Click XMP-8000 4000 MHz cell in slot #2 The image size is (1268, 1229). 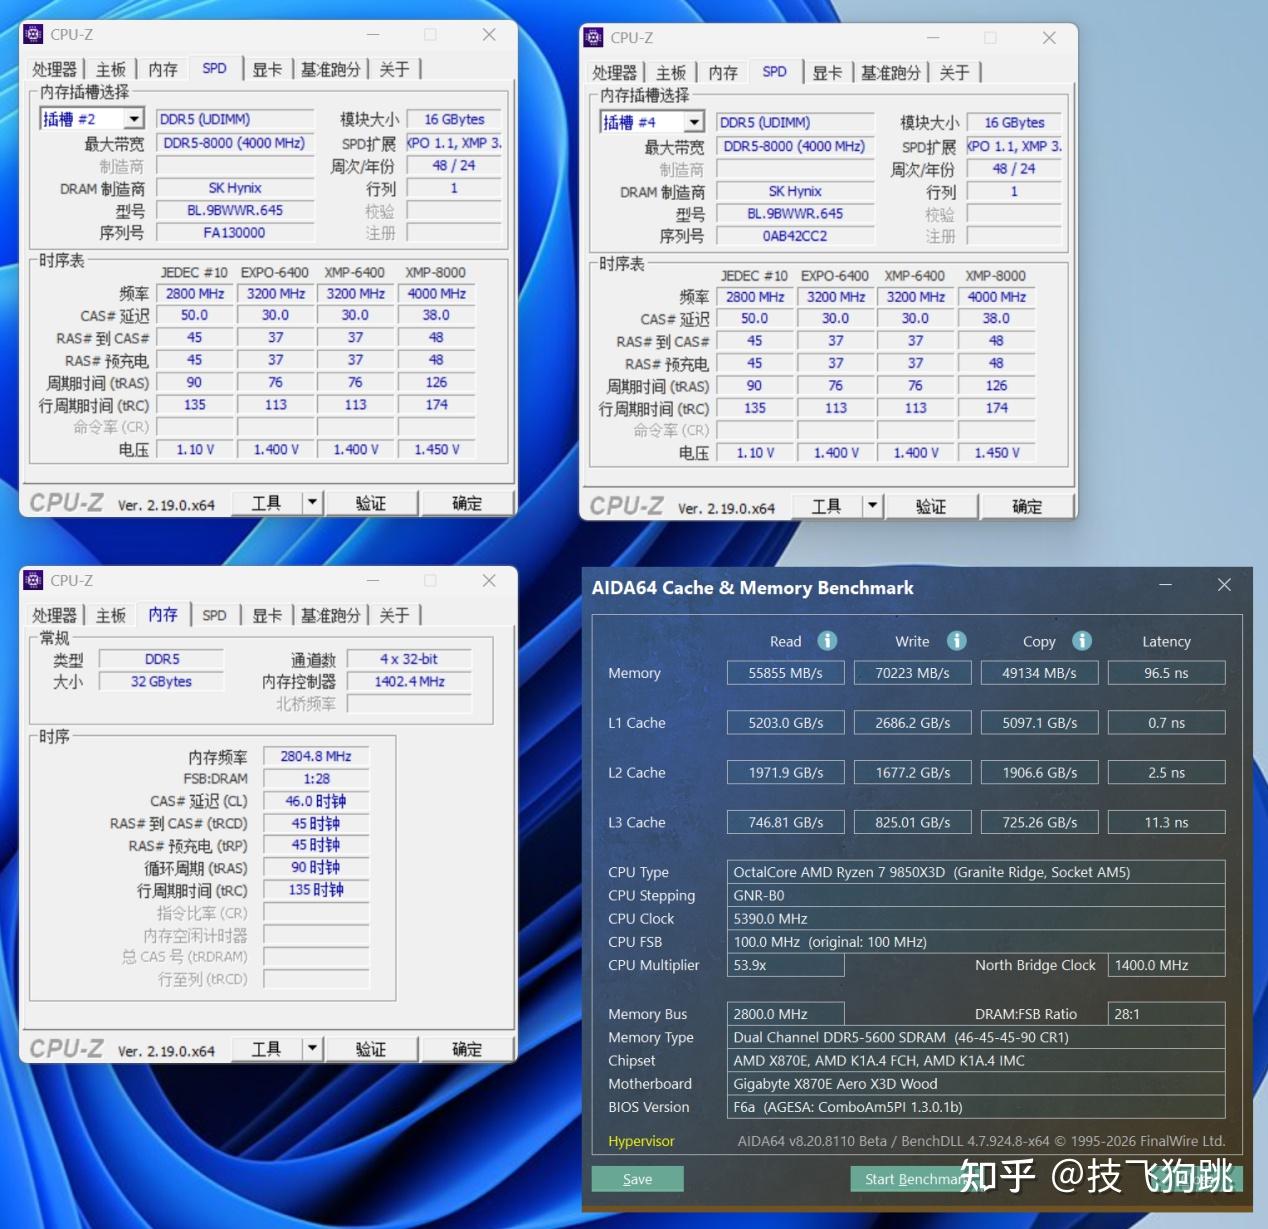[x=436, y=294]
